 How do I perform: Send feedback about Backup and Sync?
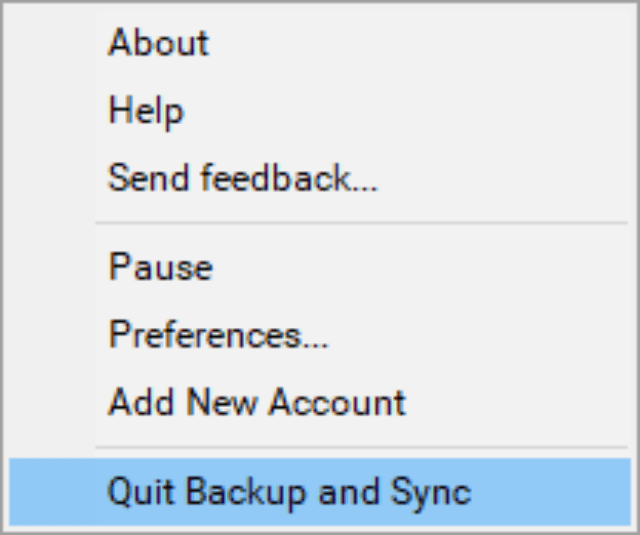tap(243, 179)
